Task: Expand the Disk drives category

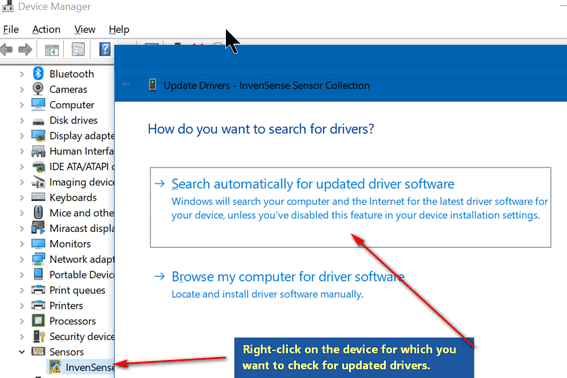Action: point(22,120)
